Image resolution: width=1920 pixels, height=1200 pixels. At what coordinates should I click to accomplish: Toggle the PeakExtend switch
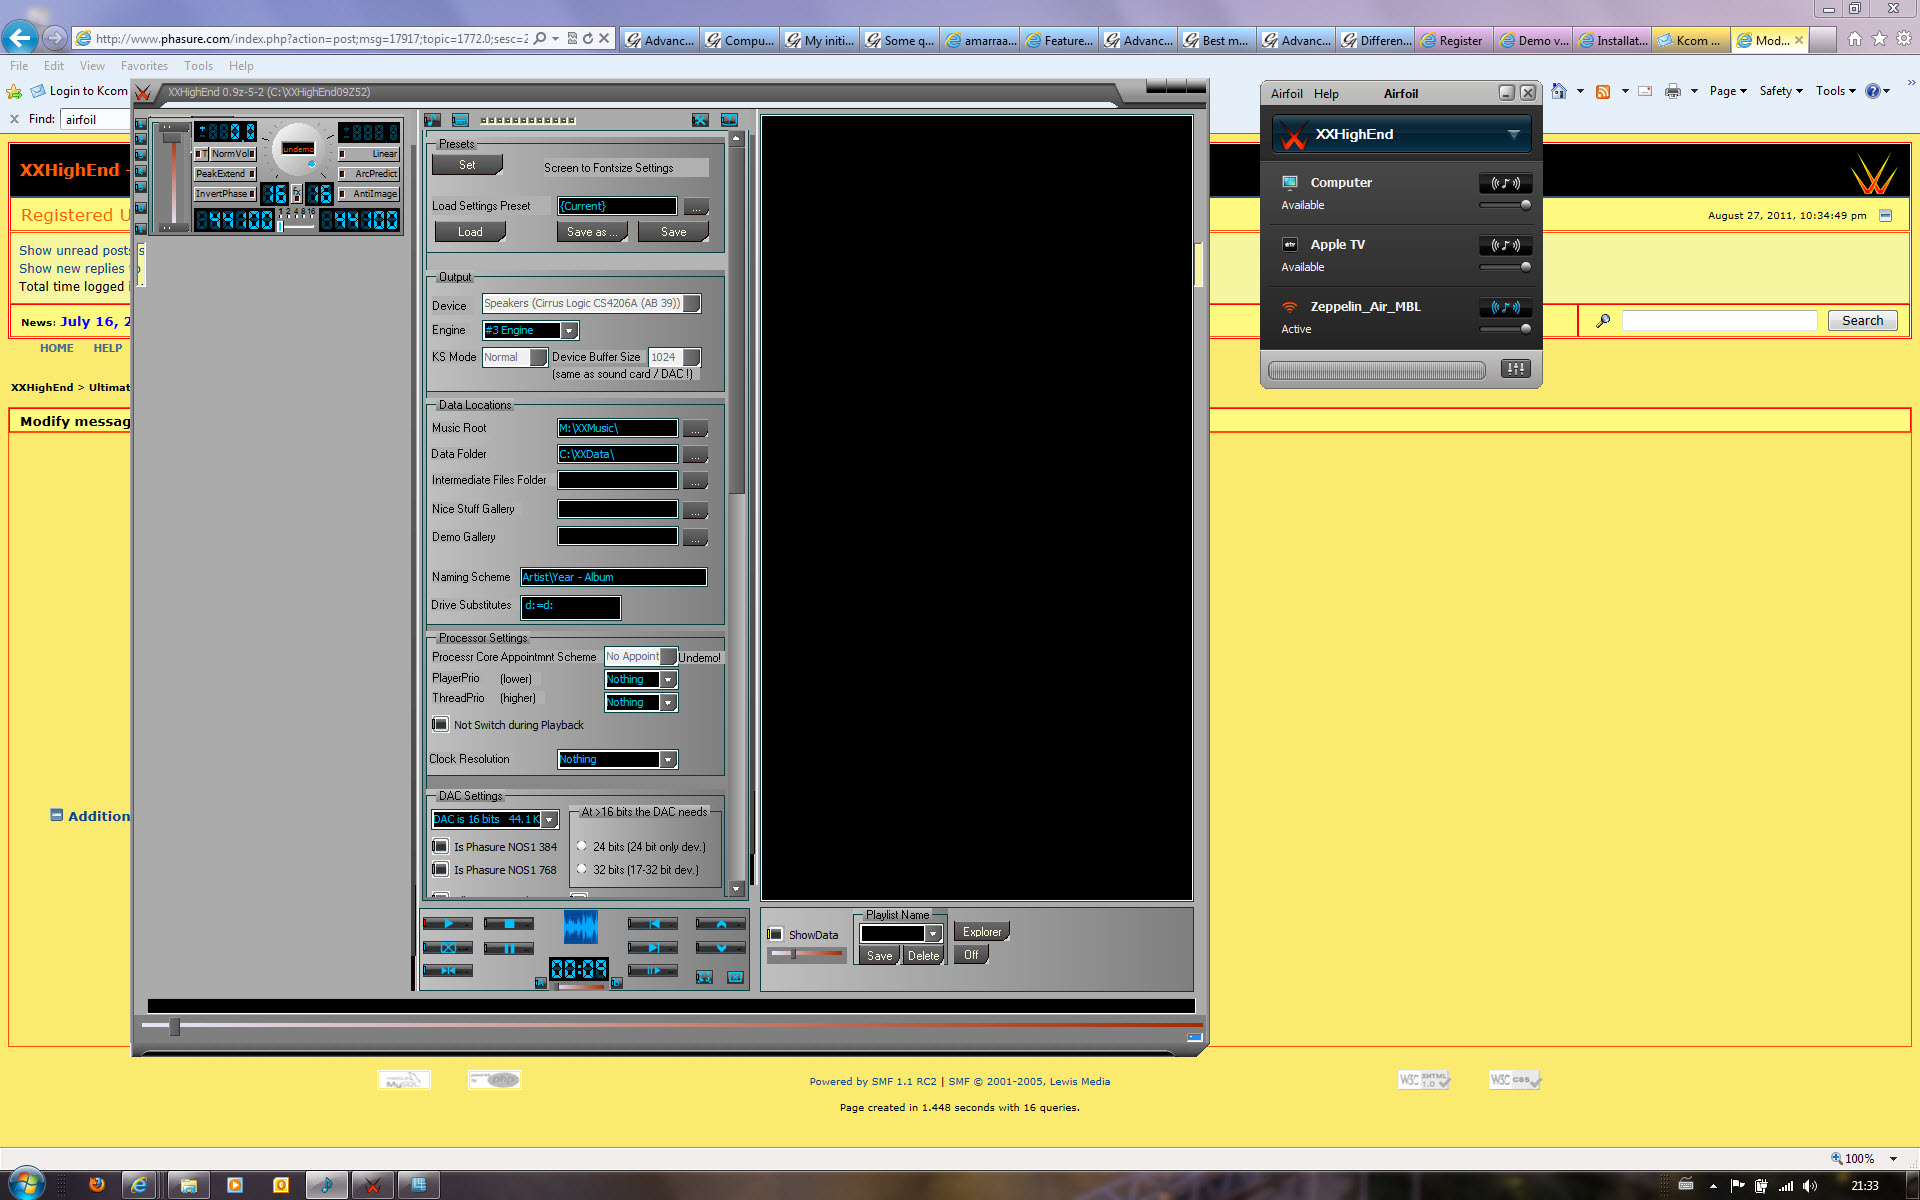[x=226, y=174]
